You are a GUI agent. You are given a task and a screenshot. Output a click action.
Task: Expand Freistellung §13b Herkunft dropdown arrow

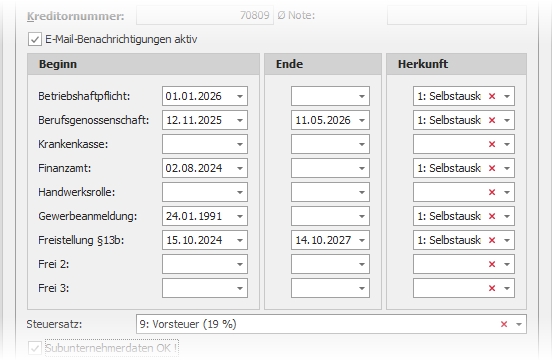click(x=507, y=240)
